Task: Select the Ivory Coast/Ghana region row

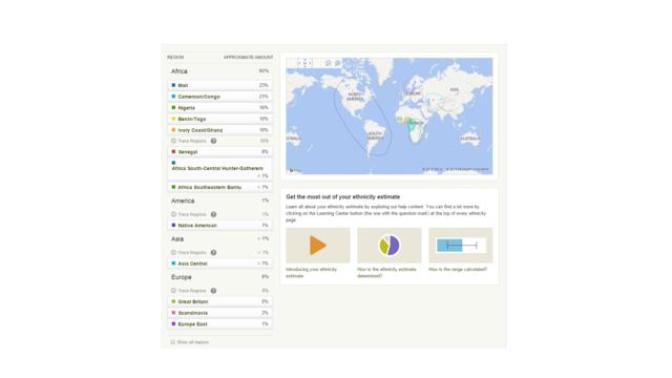Action: tap(220, 130)
